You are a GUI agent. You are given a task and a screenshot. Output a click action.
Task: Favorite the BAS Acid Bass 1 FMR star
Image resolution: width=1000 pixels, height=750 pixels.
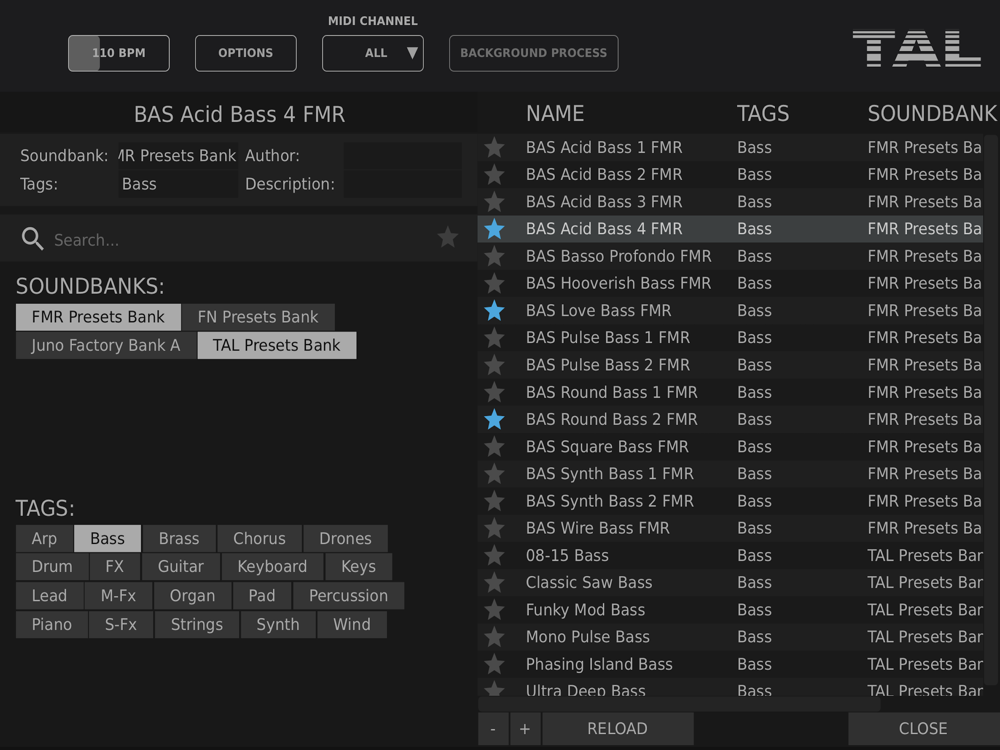pyautogui.click(x=494, y=147)
